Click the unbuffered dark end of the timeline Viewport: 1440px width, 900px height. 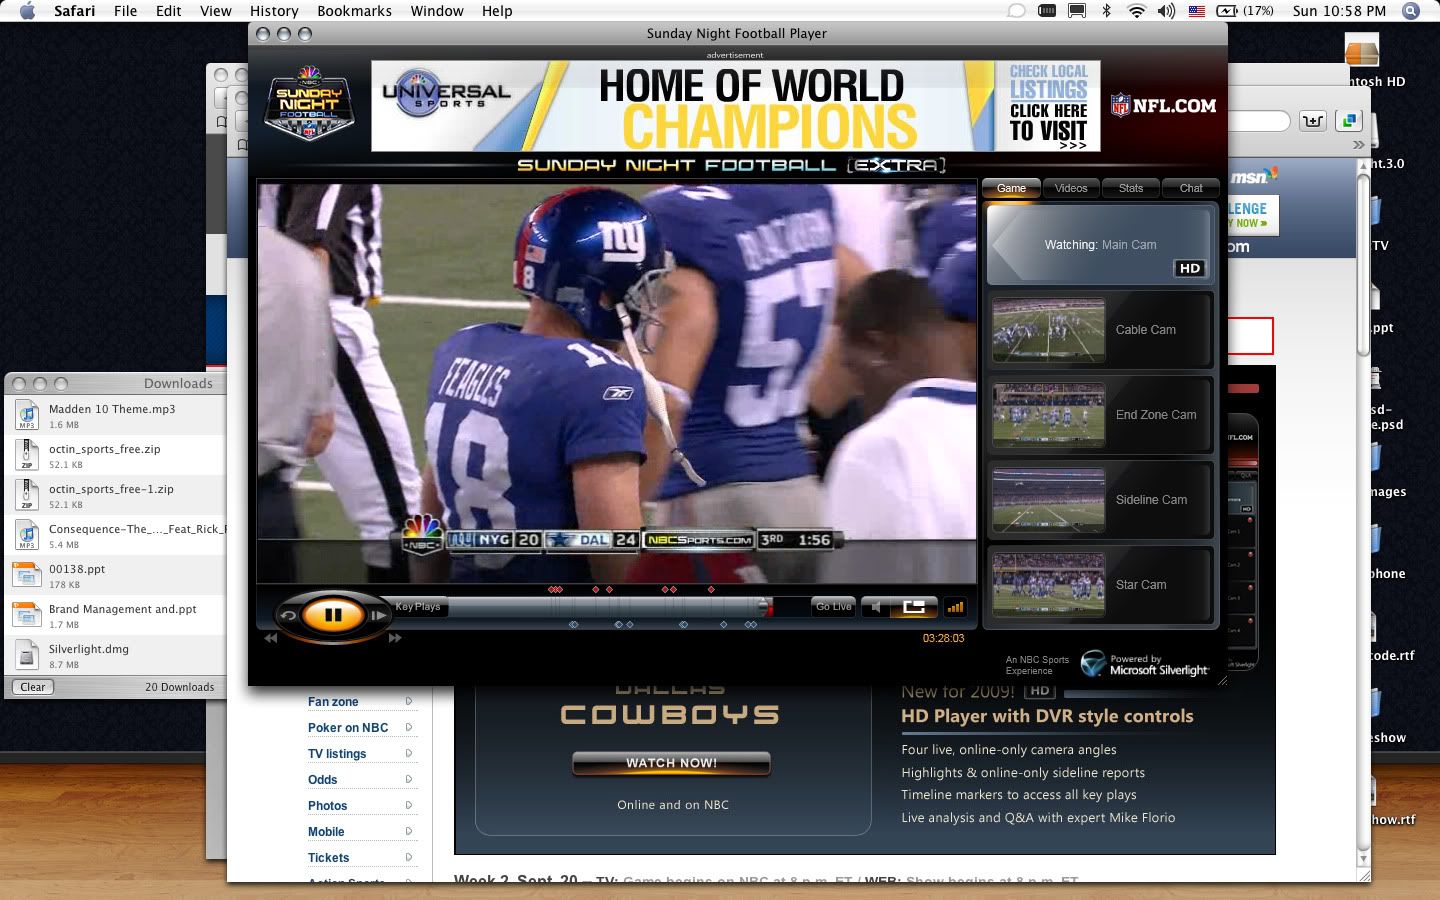point(790,606)
